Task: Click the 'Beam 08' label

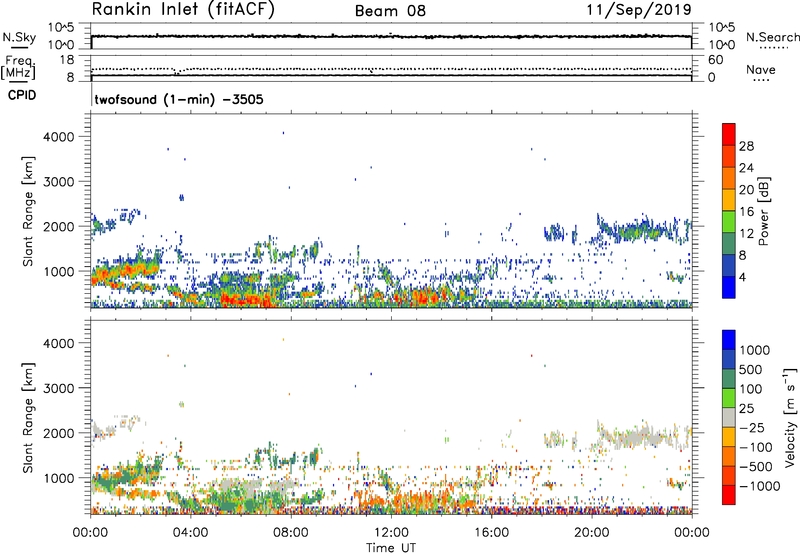Action: click(x=390, y=11)
